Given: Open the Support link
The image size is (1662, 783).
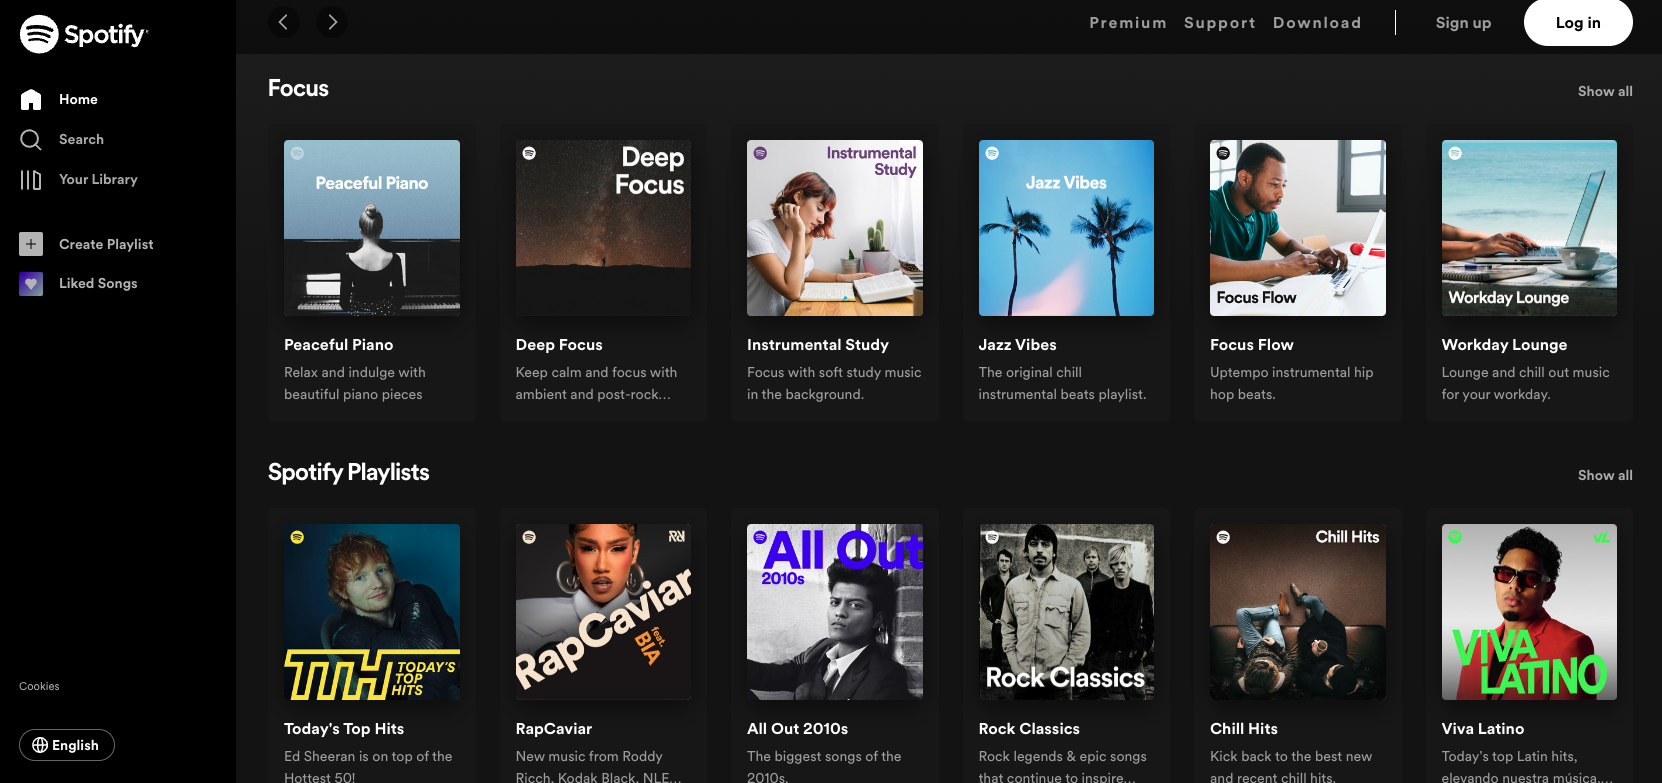Looking at the screenshot, I should (1220, 22).
